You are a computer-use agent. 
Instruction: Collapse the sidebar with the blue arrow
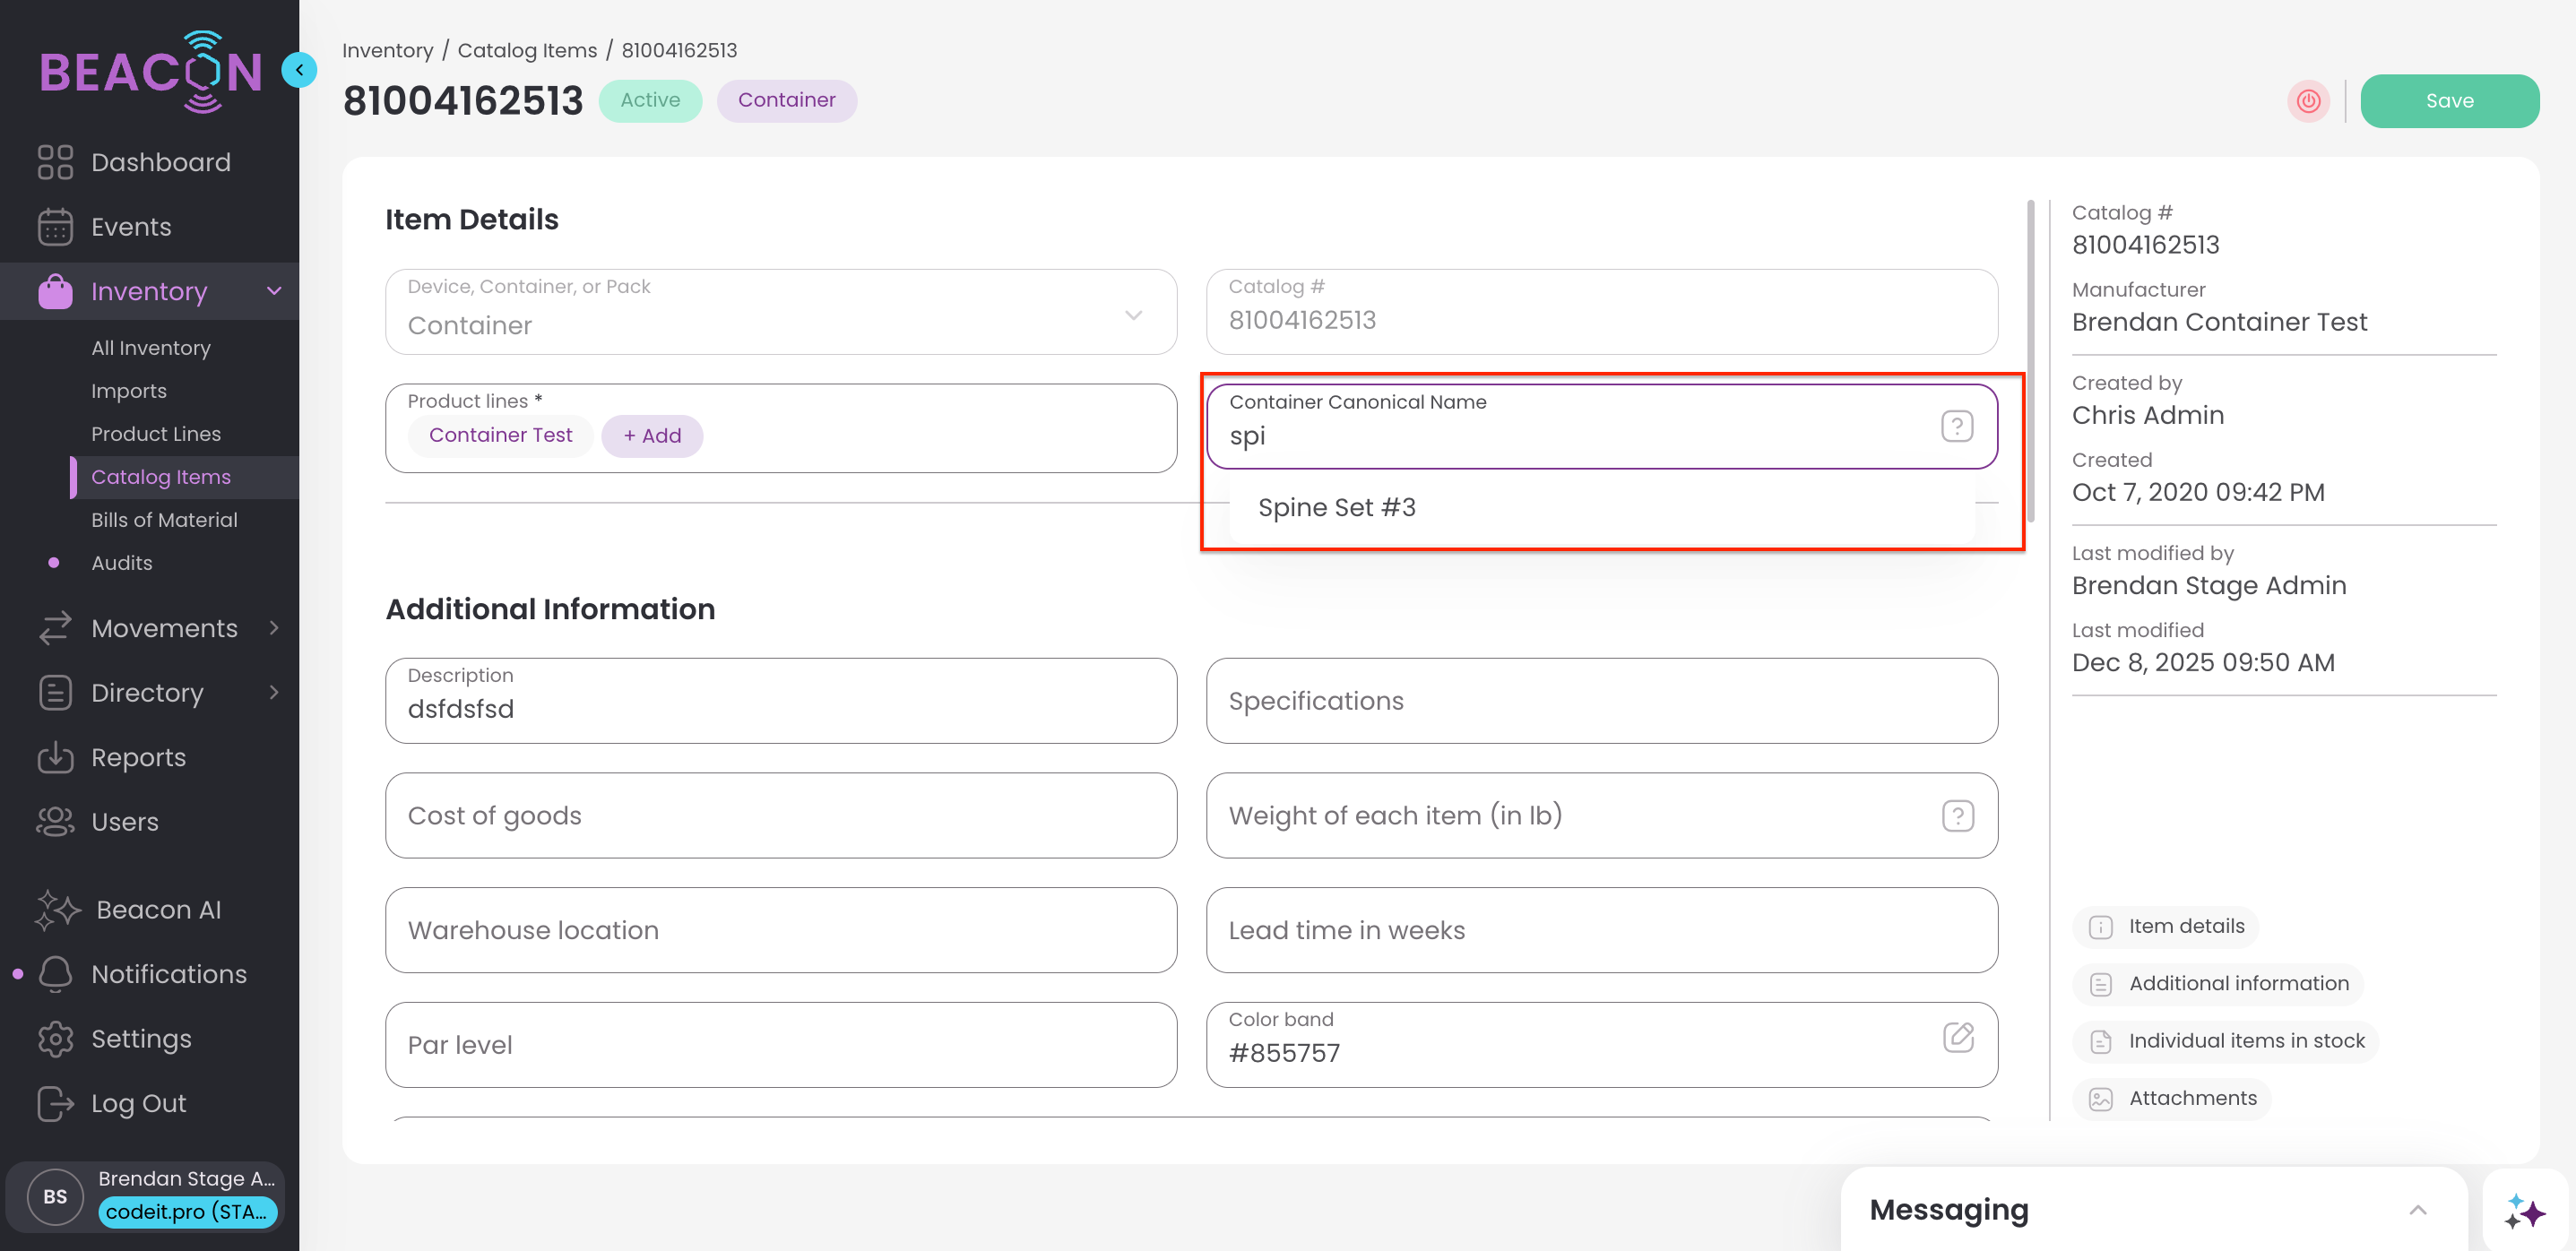point(299,70)
